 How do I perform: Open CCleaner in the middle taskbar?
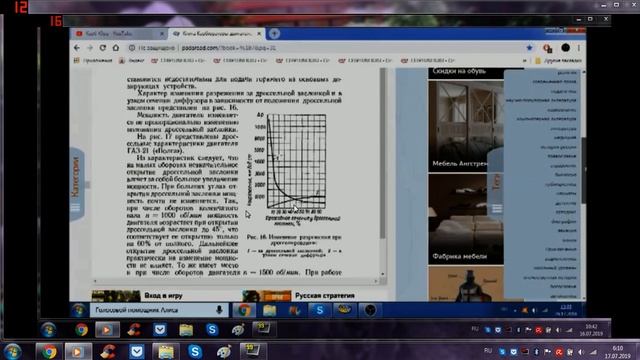(134, 329)
